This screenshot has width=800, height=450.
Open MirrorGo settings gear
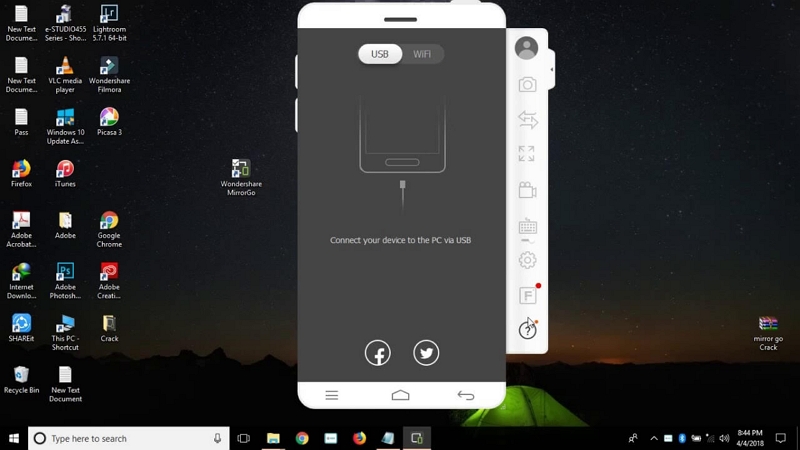[x=528, y=260]
